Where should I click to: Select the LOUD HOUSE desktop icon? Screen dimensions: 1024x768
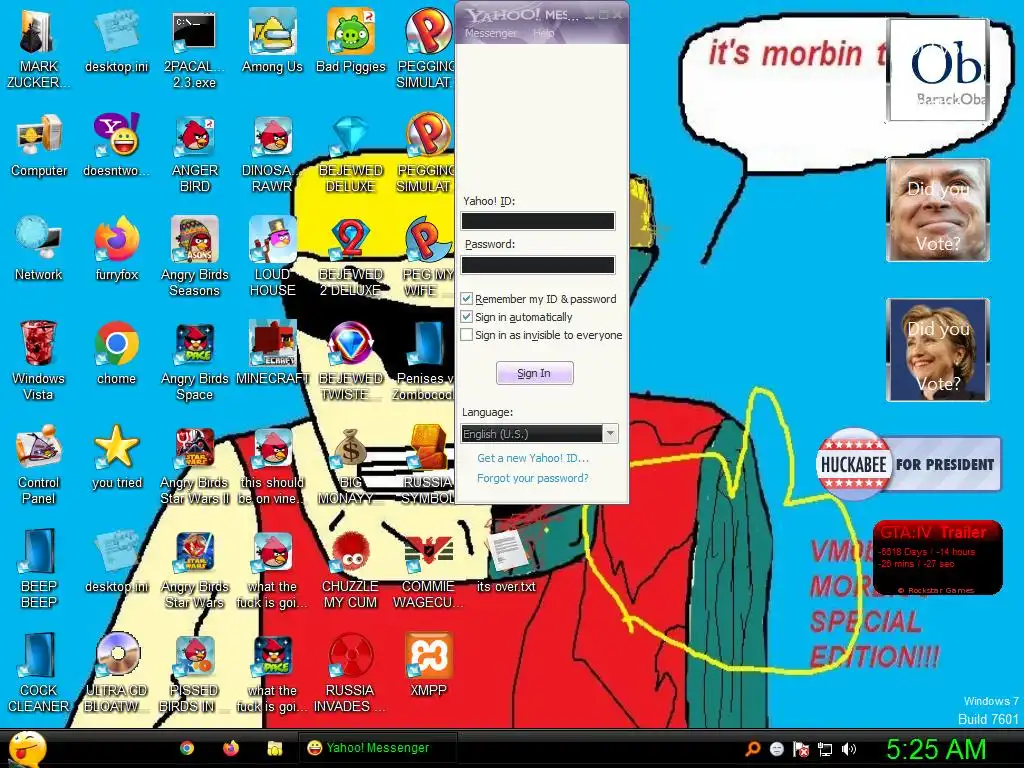(272, 256)
